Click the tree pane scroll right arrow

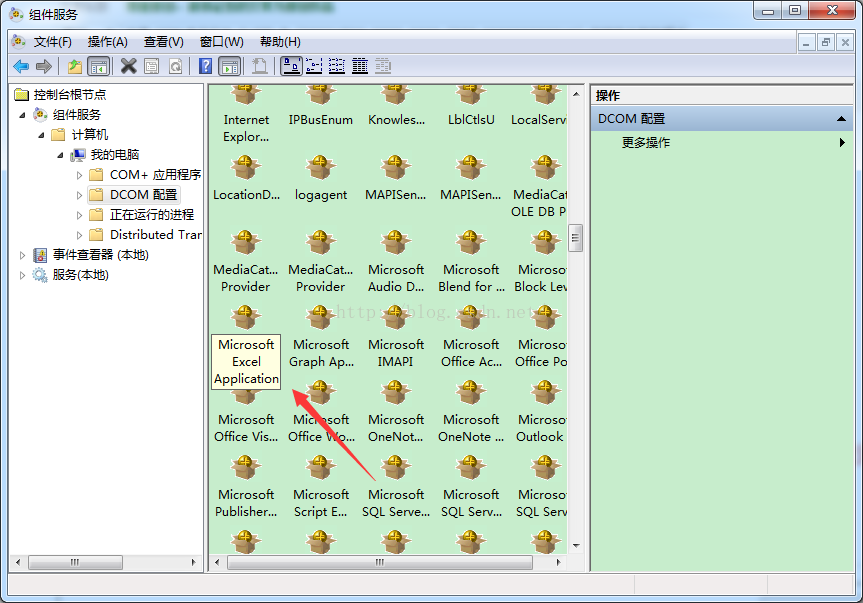pyautogui.click(x=193, y=562)
